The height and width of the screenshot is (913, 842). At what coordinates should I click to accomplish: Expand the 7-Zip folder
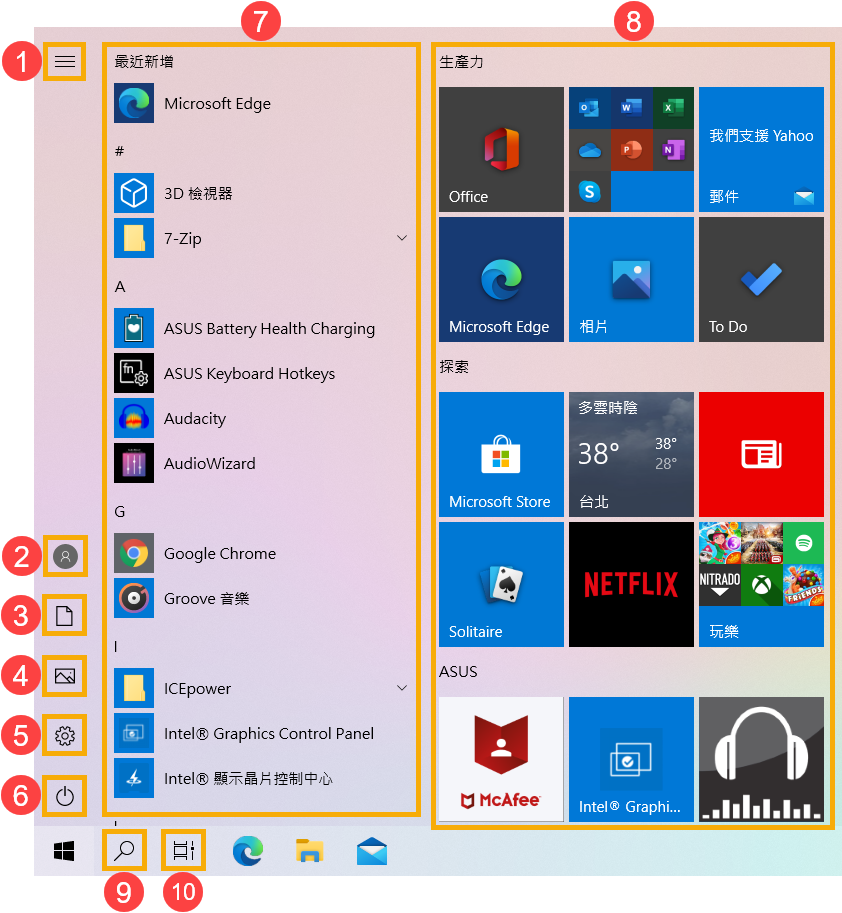pos(402,238)
